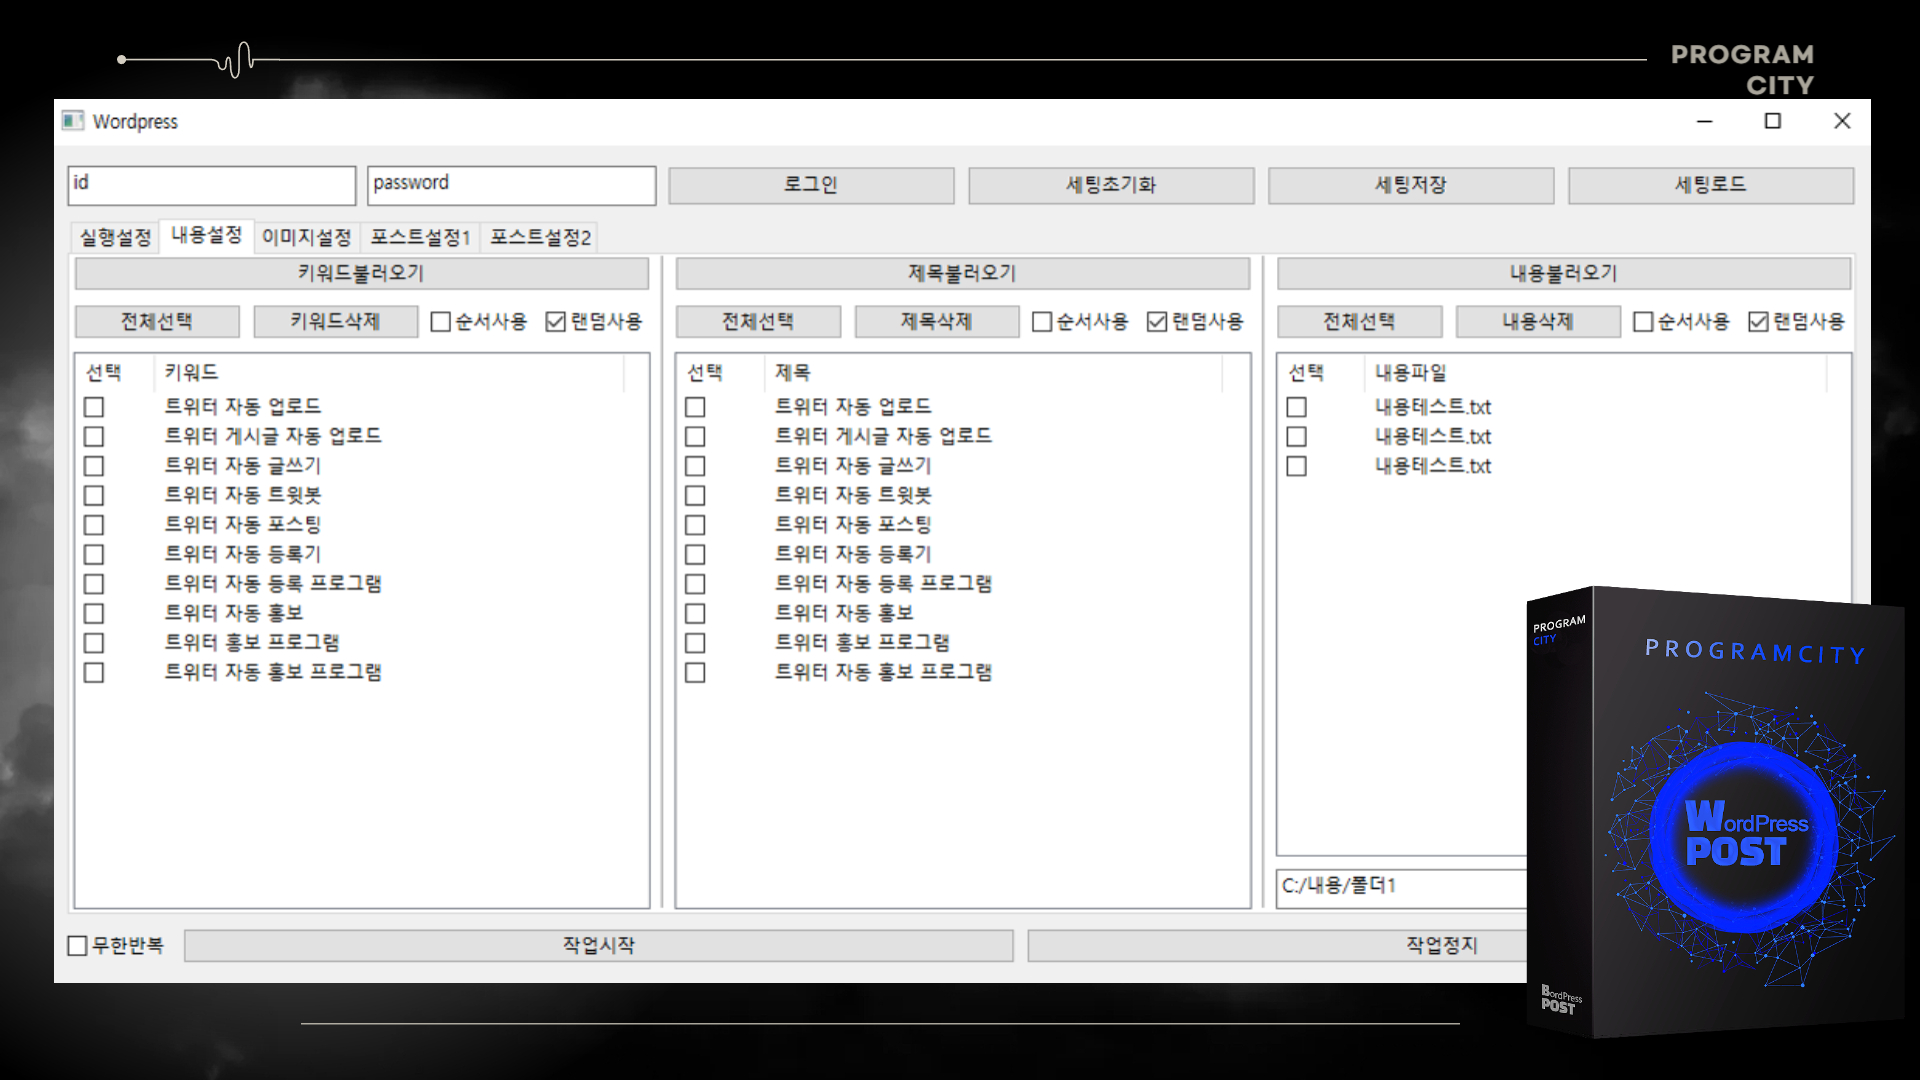Check title row 트위터 자동 글쓰기
The width and height of the screenshot is (1920, 1080).
pyautogui.click(x=695, y=466)
